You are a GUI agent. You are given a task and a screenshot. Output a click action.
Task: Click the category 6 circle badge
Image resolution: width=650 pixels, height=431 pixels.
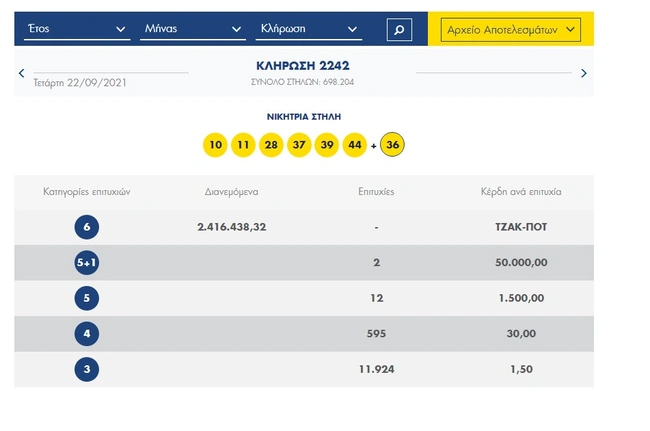(x=87, y=227)
